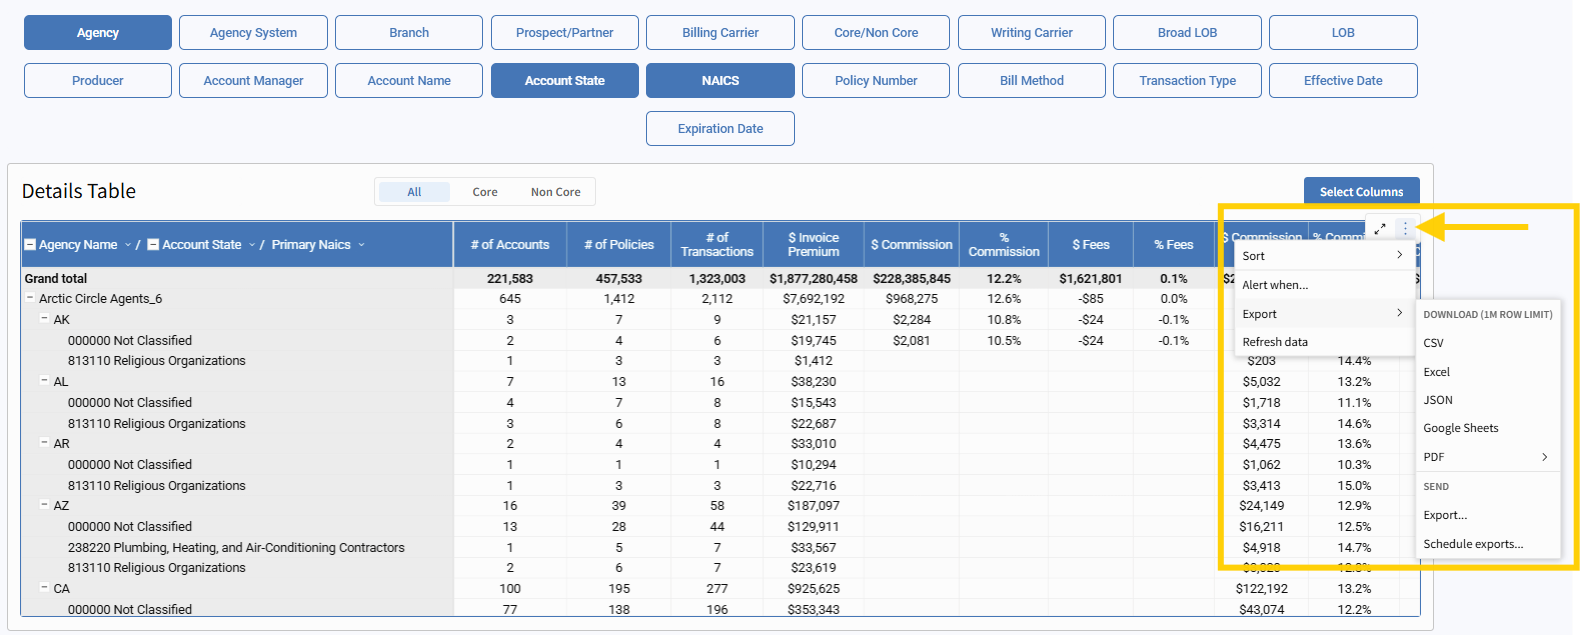Collapse all Agency Name rows via header minus icon
This screenshot has width=1580, height=635.
point(30,245)
